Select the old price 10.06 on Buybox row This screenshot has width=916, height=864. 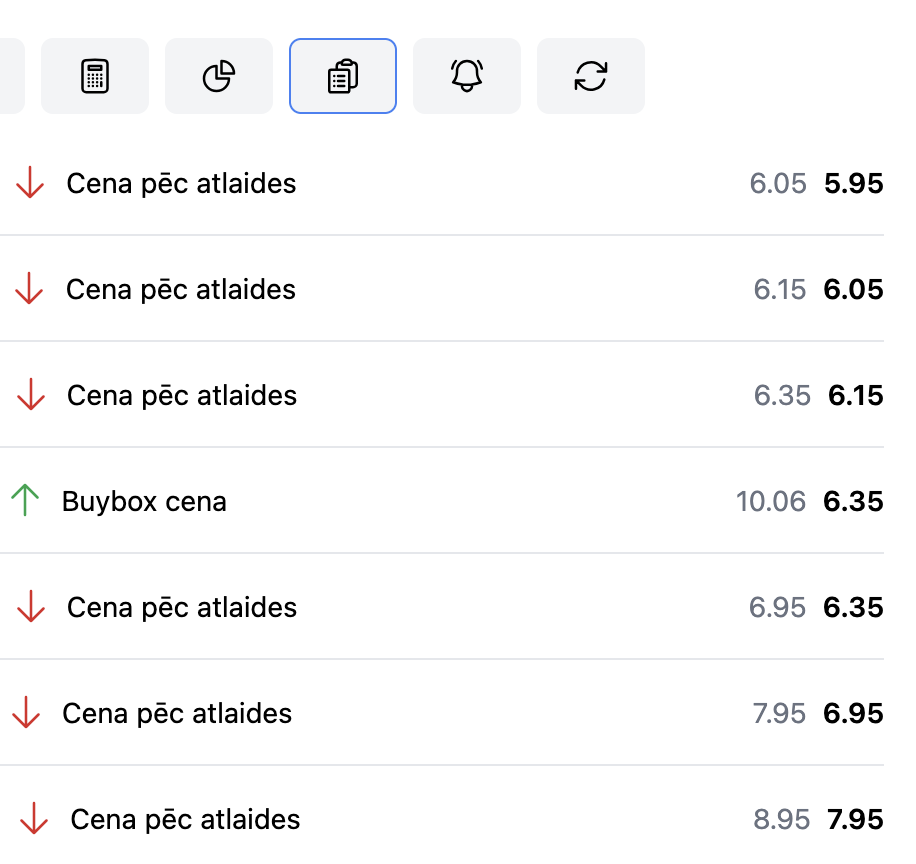772,501
